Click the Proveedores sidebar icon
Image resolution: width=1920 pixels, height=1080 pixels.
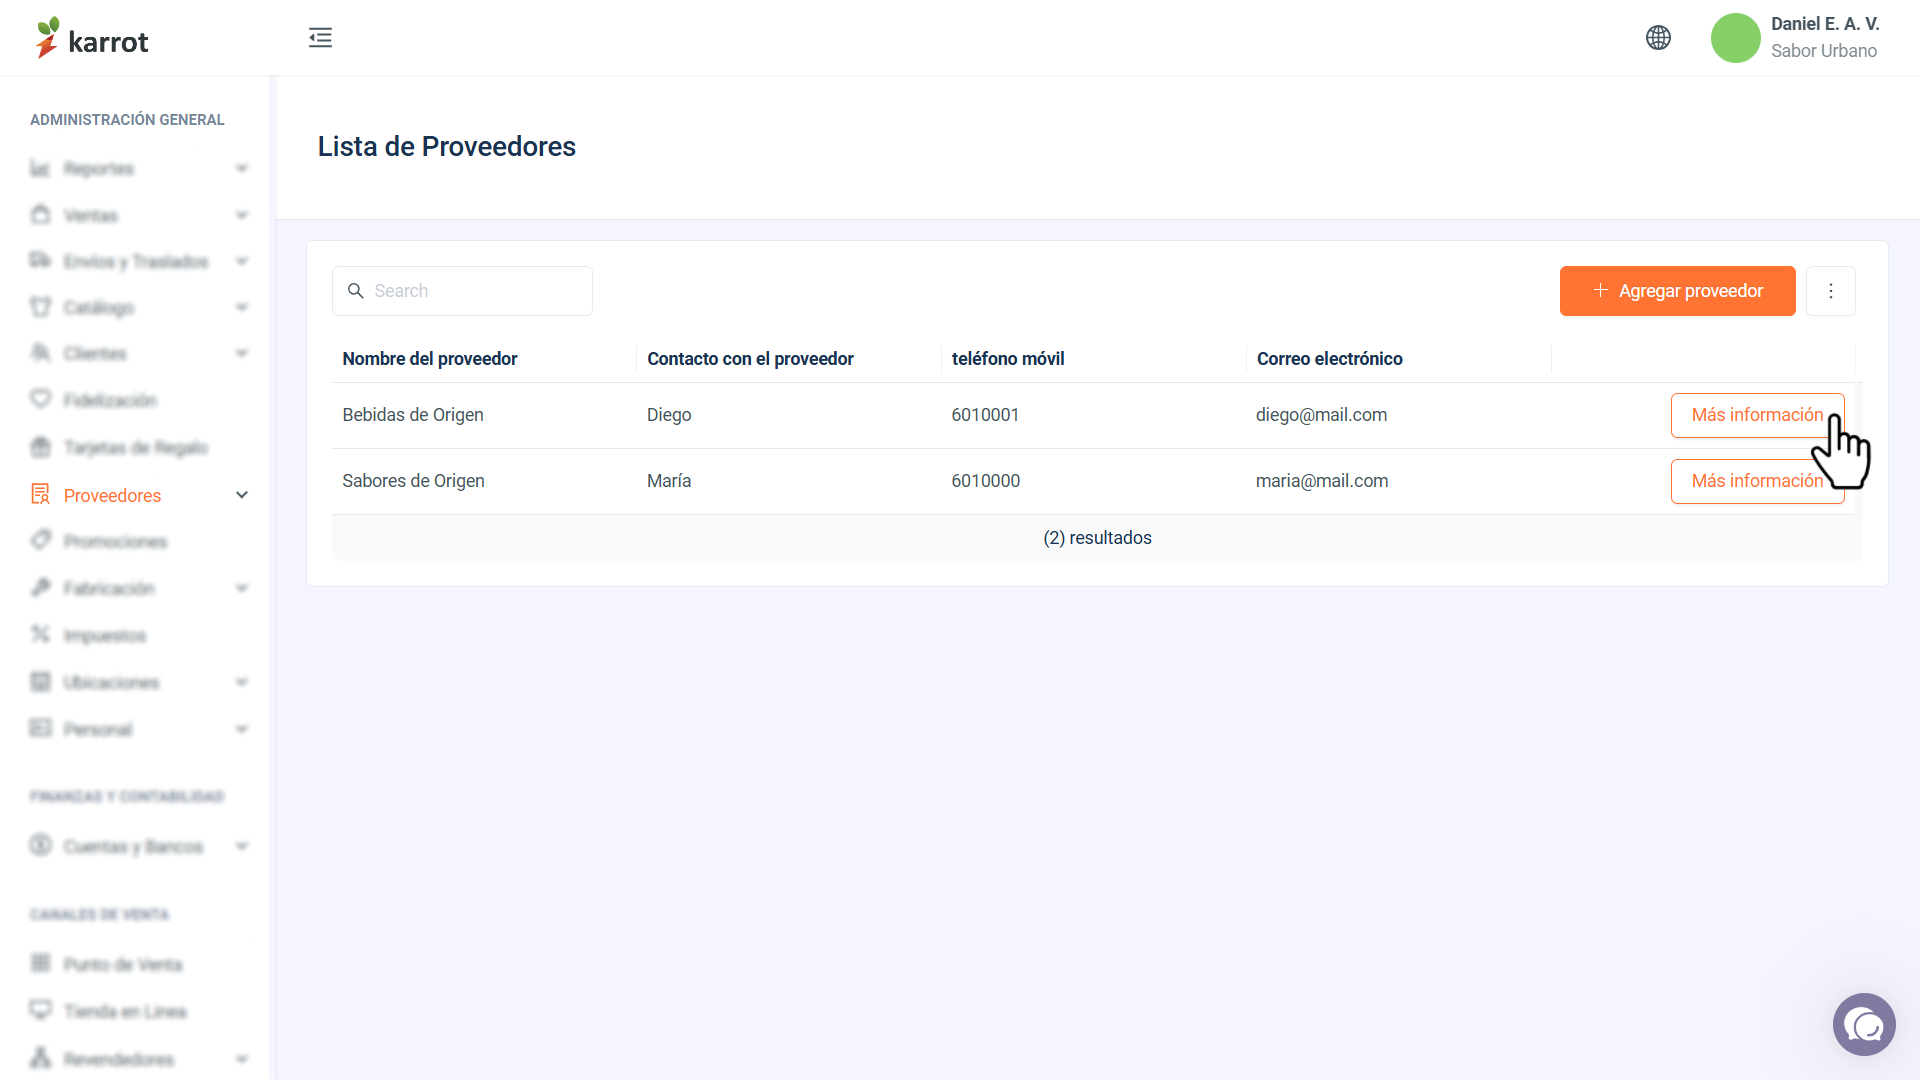tap(40, 494)
